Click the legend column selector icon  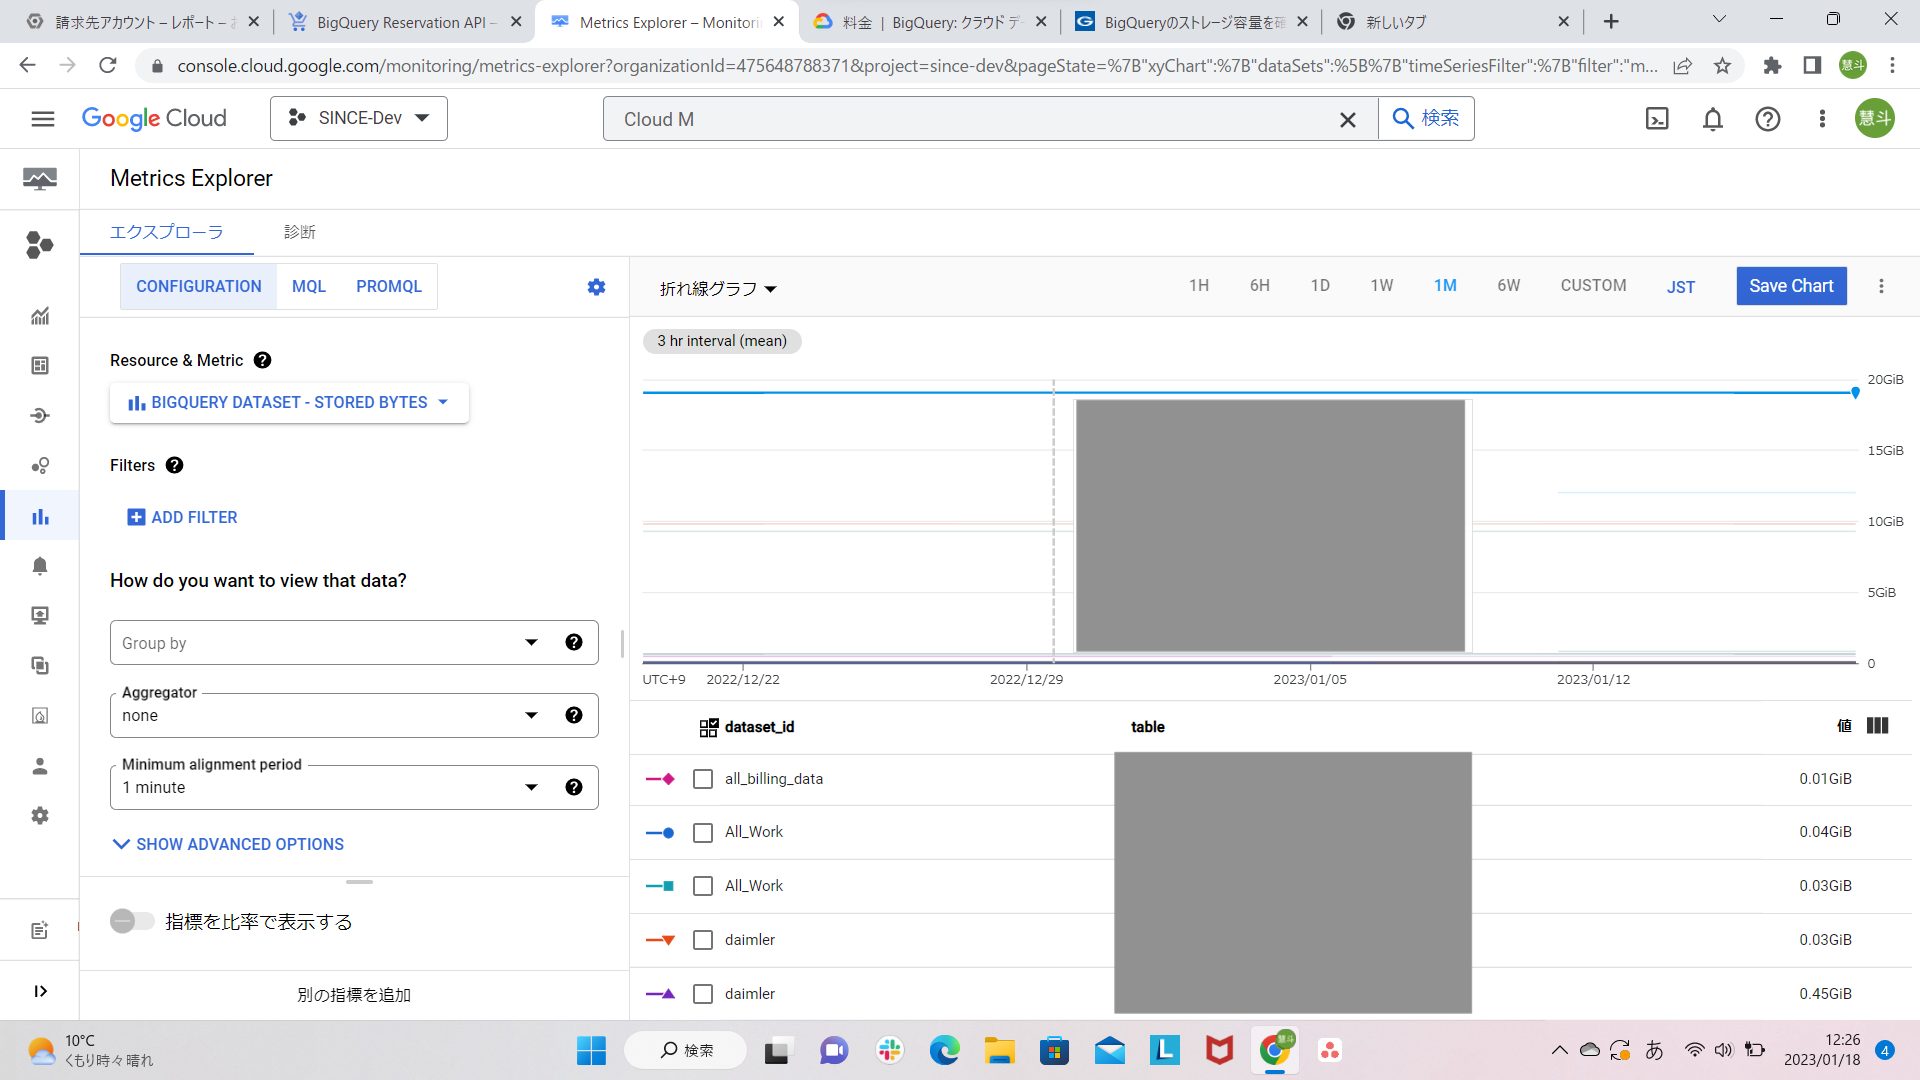coord(1877,726)
